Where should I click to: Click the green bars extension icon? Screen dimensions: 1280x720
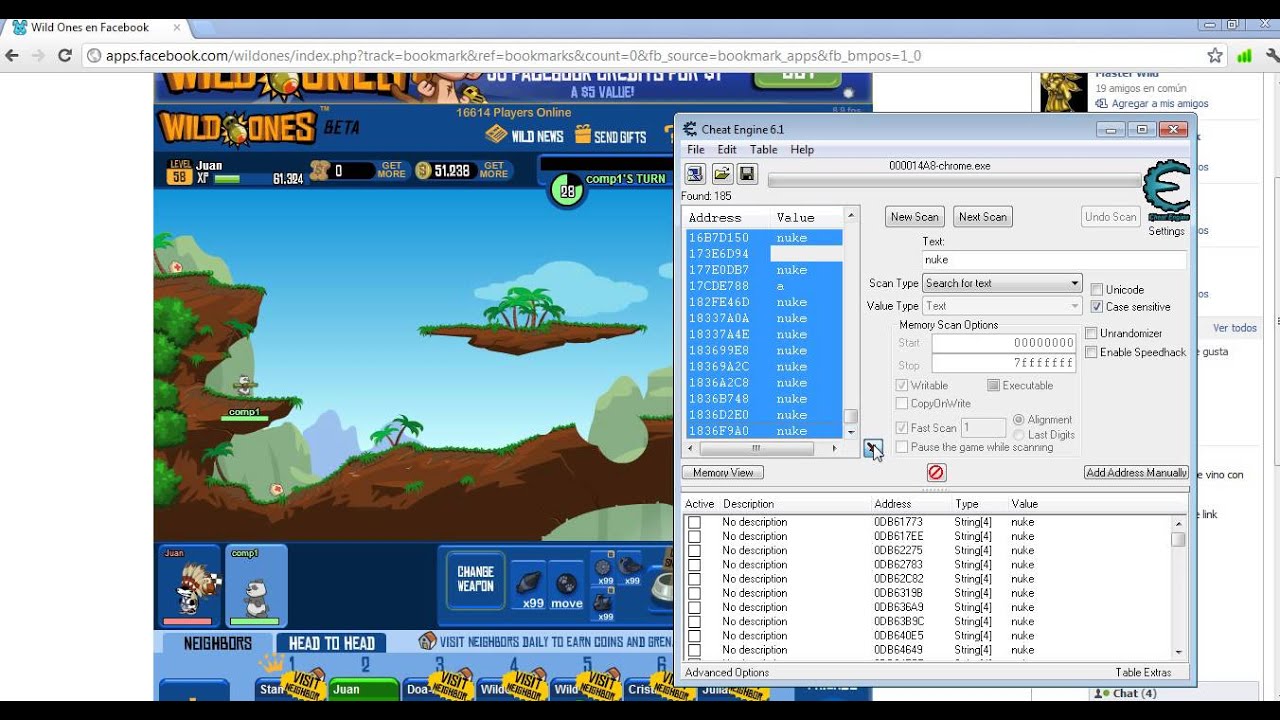[x=1244, y=56]
